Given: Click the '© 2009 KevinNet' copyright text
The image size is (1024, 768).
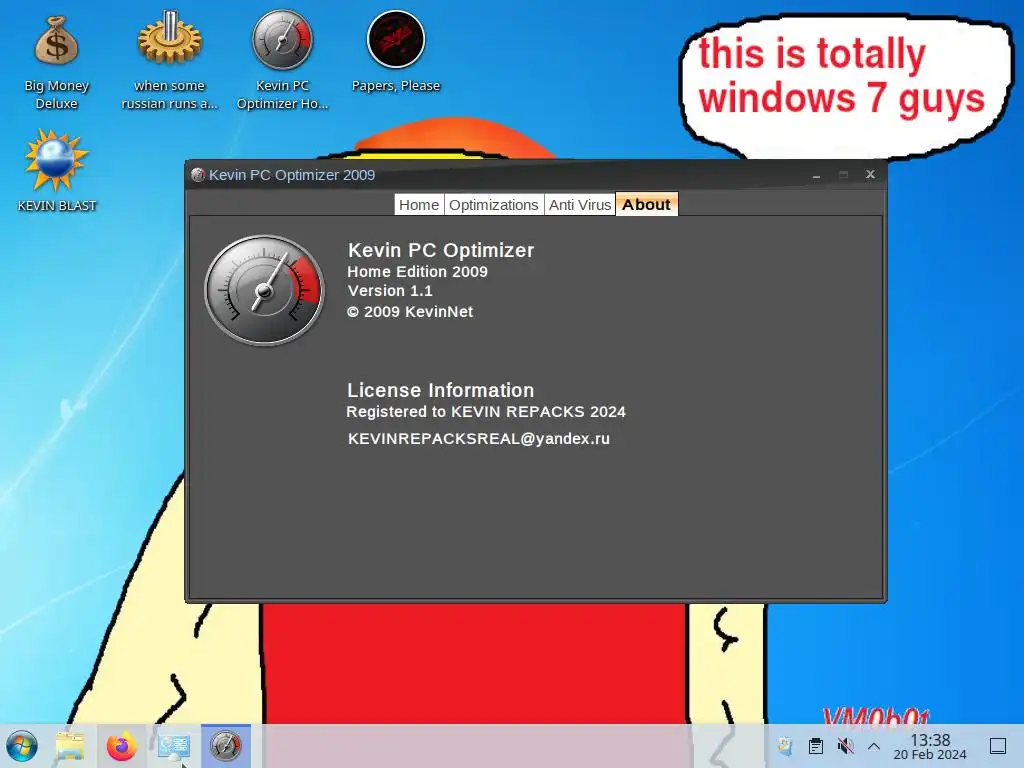Looking at the screenshot, I should [x=410, y=312].
